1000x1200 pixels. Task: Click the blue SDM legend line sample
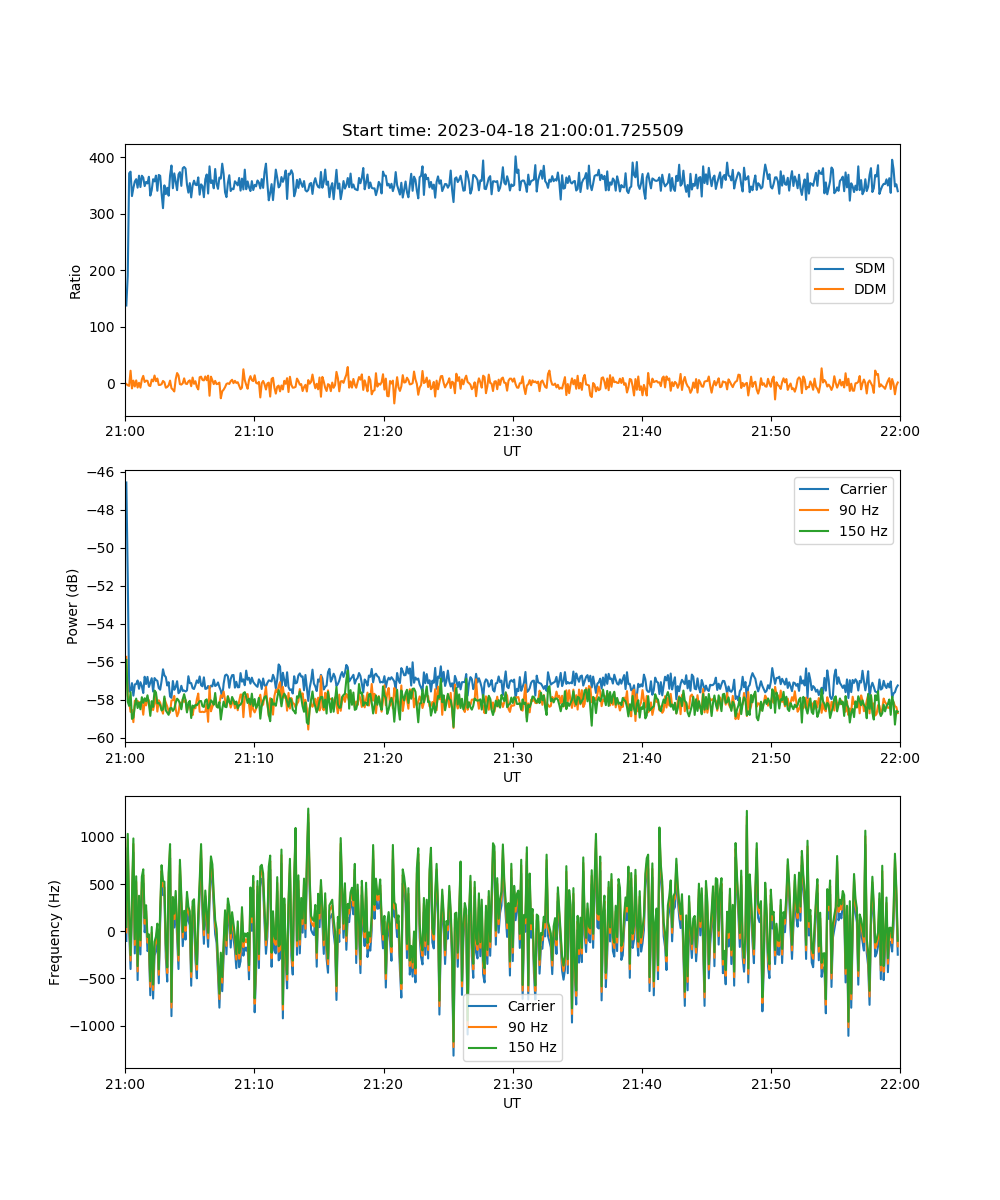pyautogui.click(x=831, y=270)
